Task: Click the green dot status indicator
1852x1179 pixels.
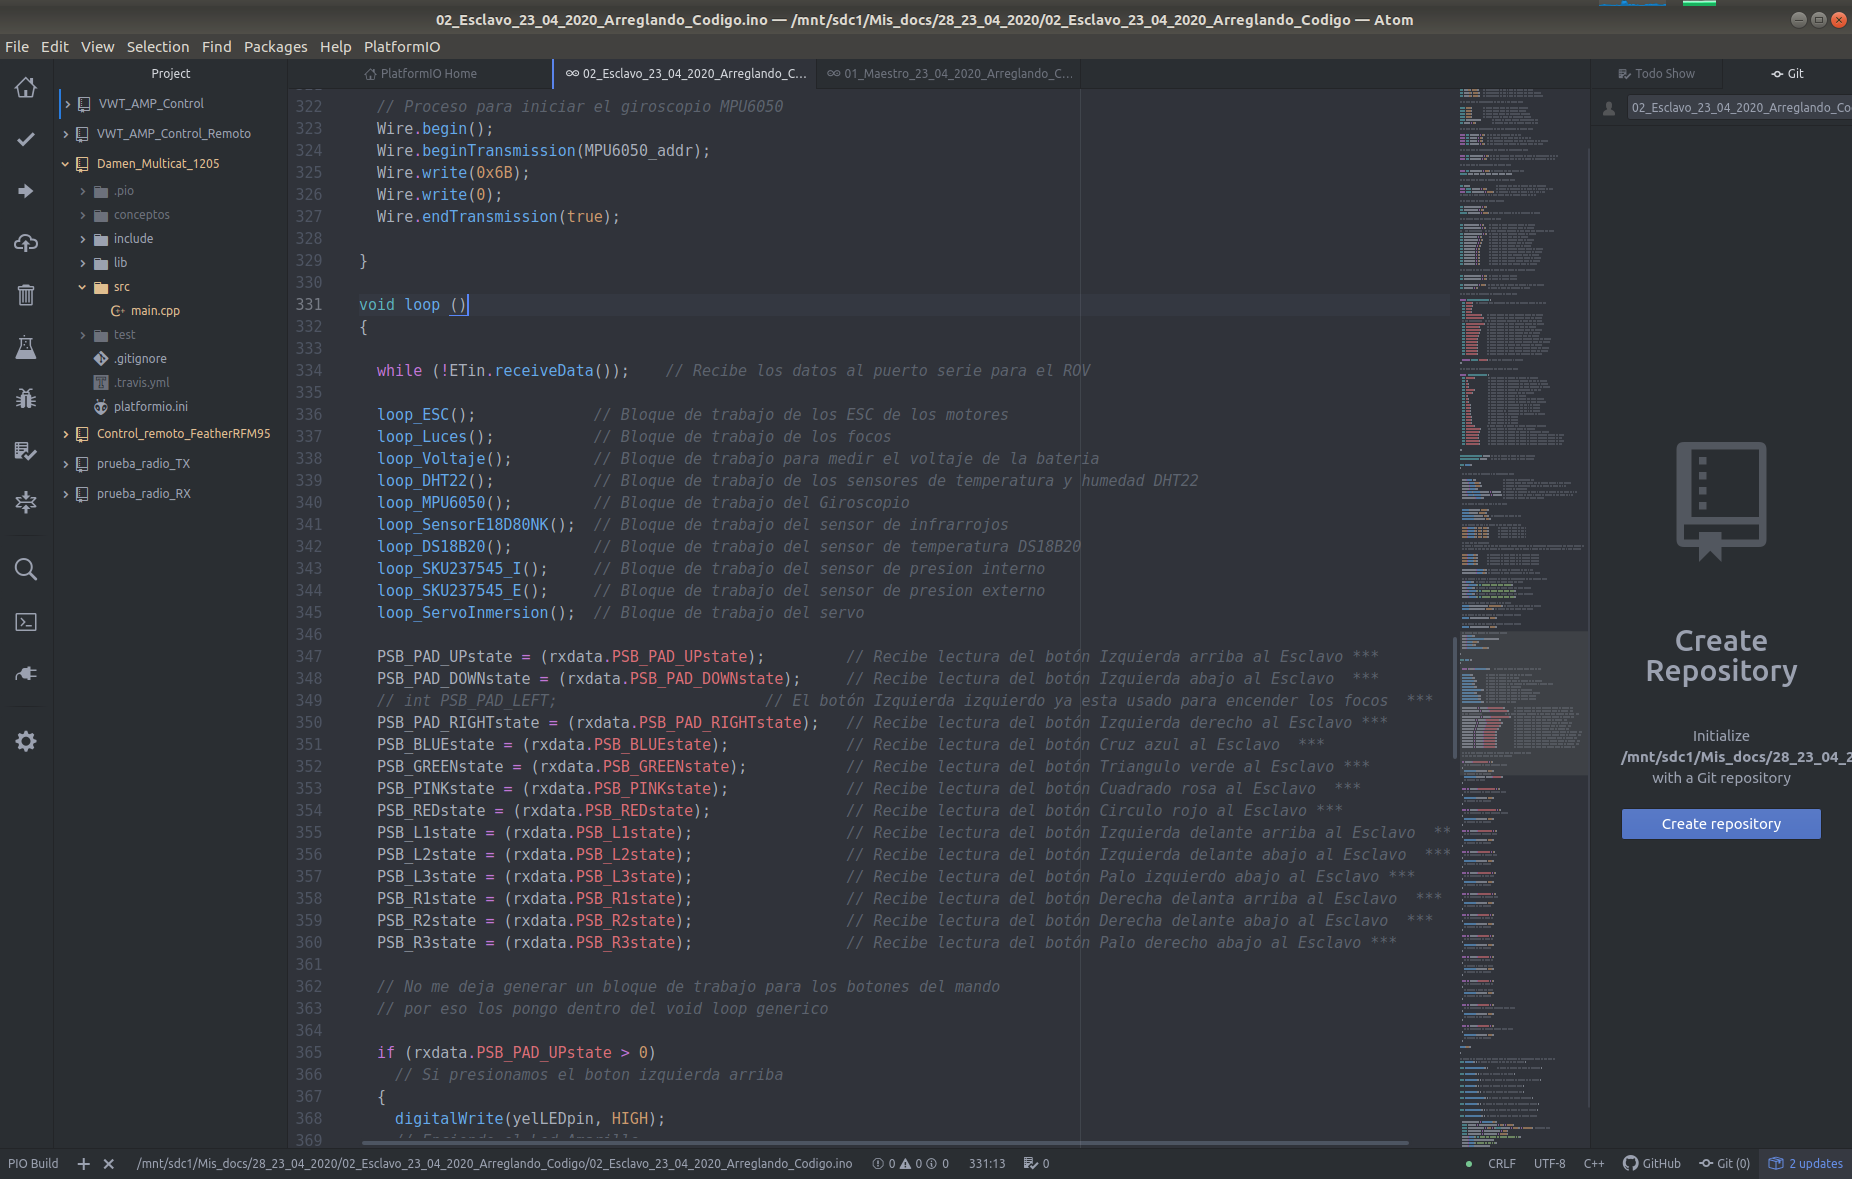Action: [1469, 1164]
